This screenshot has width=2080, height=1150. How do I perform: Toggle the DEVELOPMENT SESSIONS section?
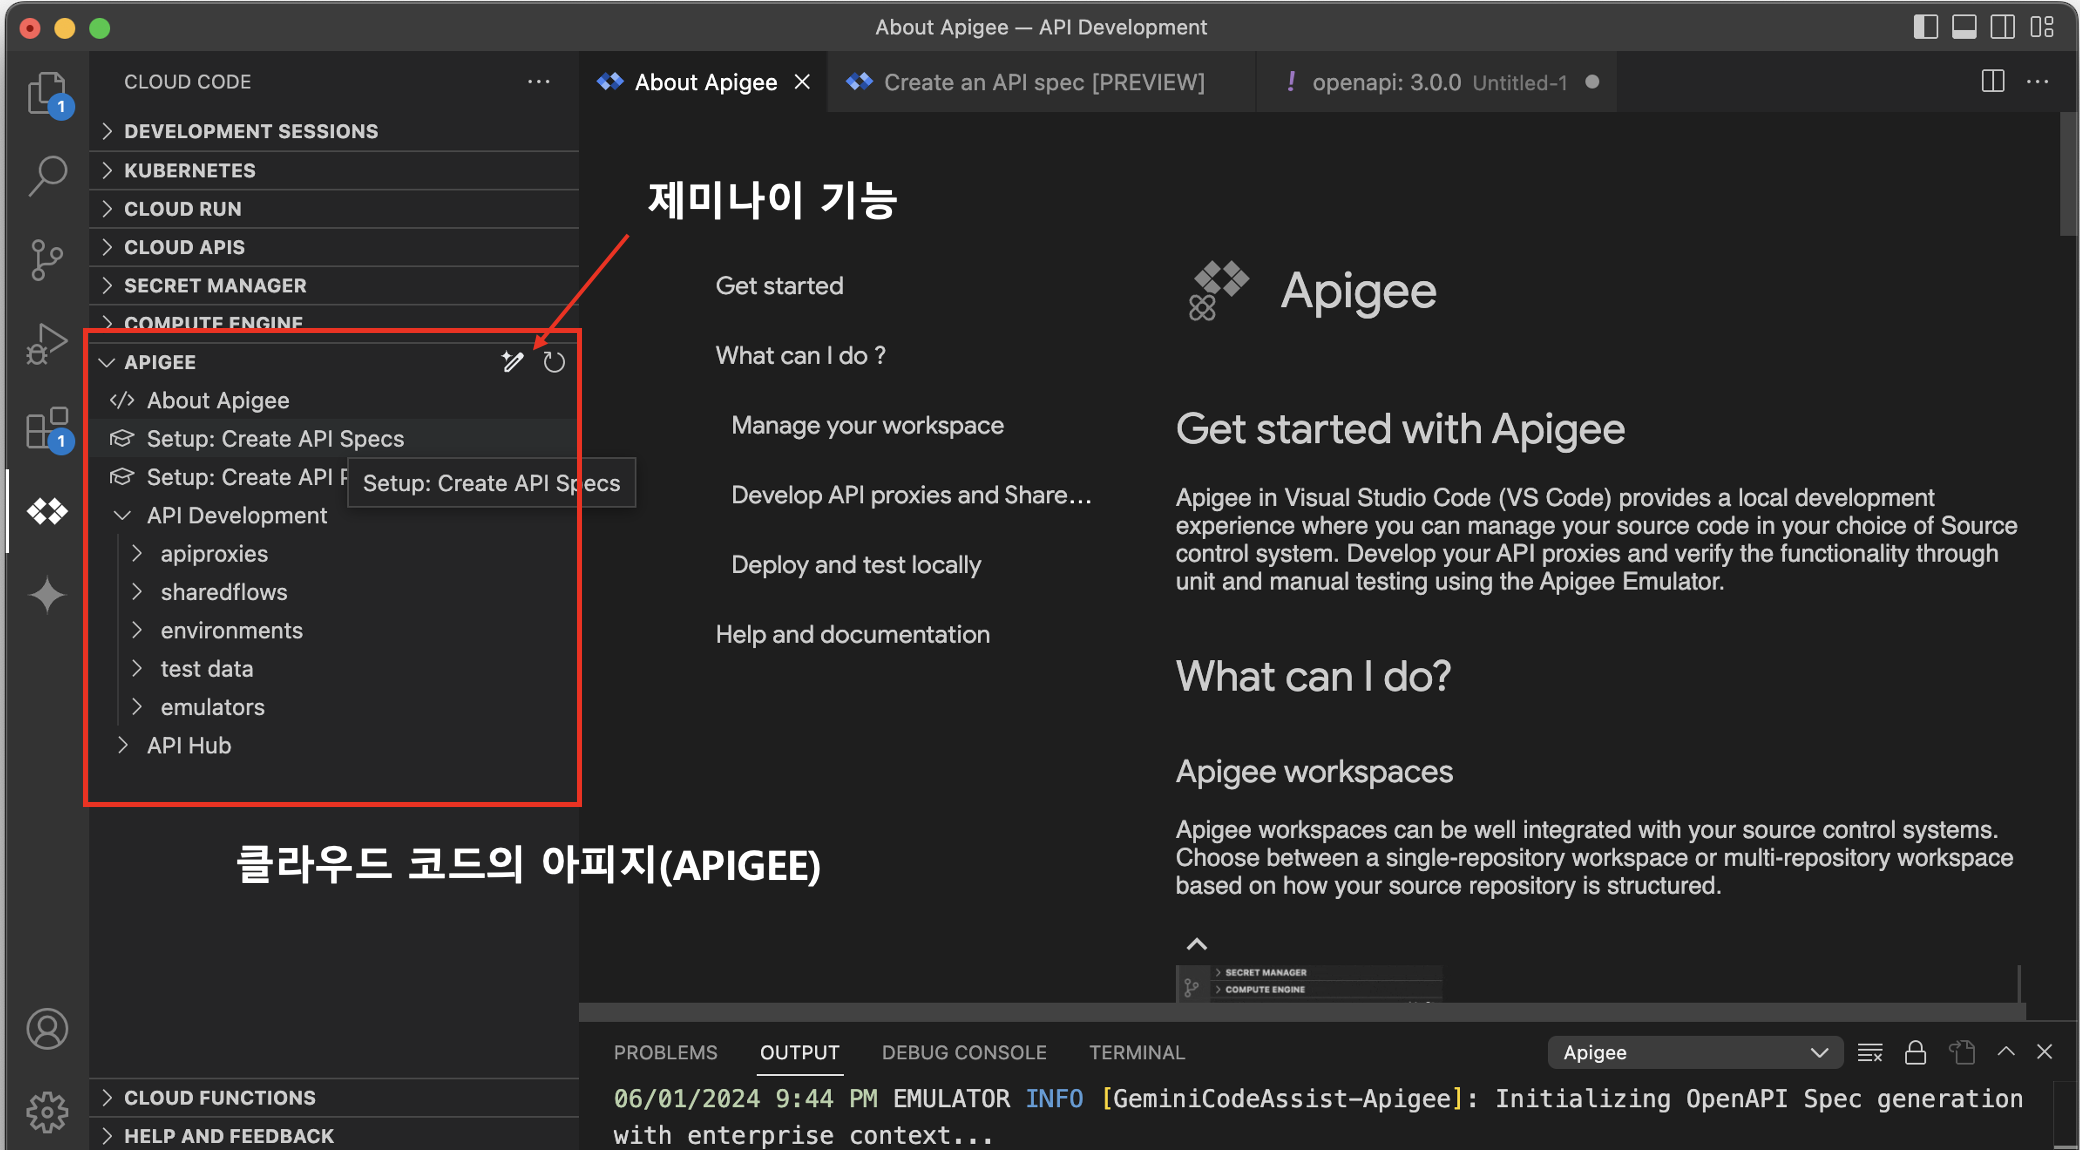pyautogui.click(x=252, y=132)
